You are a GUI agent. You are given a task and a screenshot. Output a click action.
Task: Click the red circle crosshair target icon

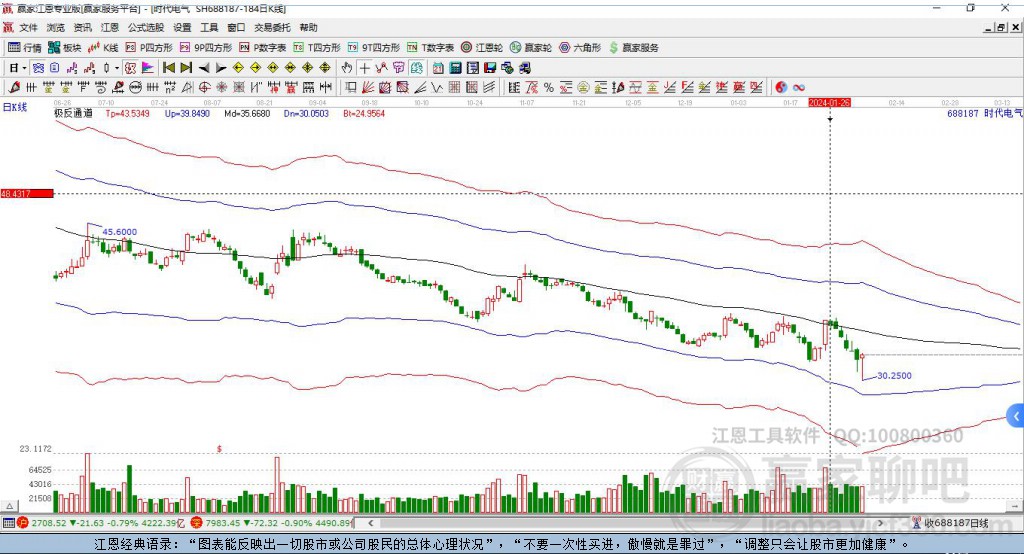click(x=204, y=88)
